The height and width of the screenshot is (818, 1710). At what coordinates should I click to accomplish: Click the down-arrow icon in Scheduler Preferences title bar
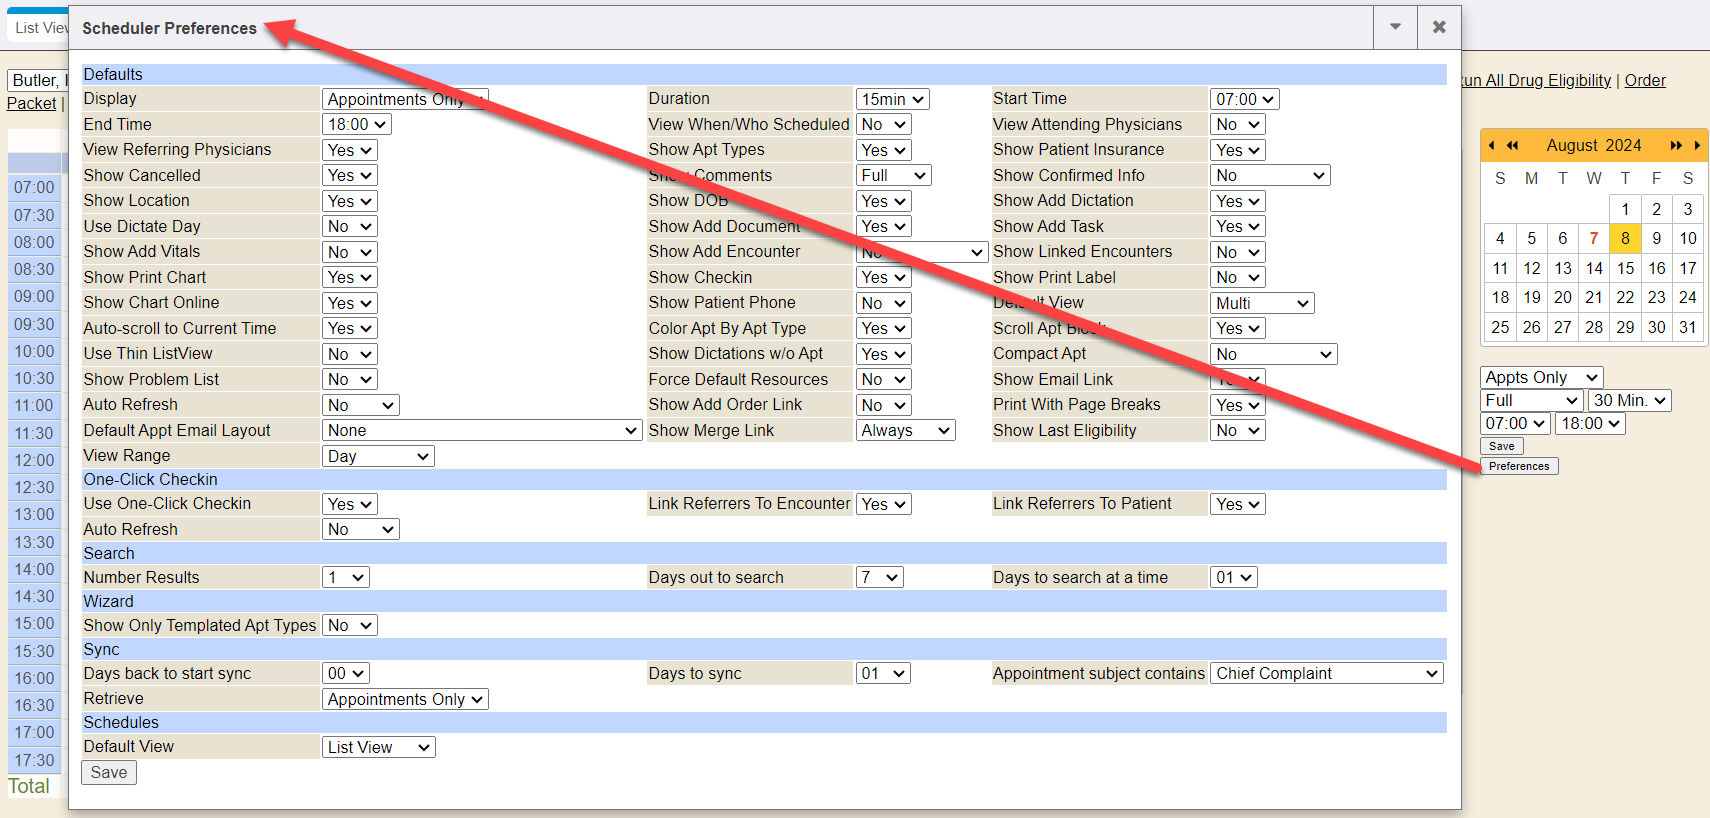pyautogui.click(x=1395, y=27)
